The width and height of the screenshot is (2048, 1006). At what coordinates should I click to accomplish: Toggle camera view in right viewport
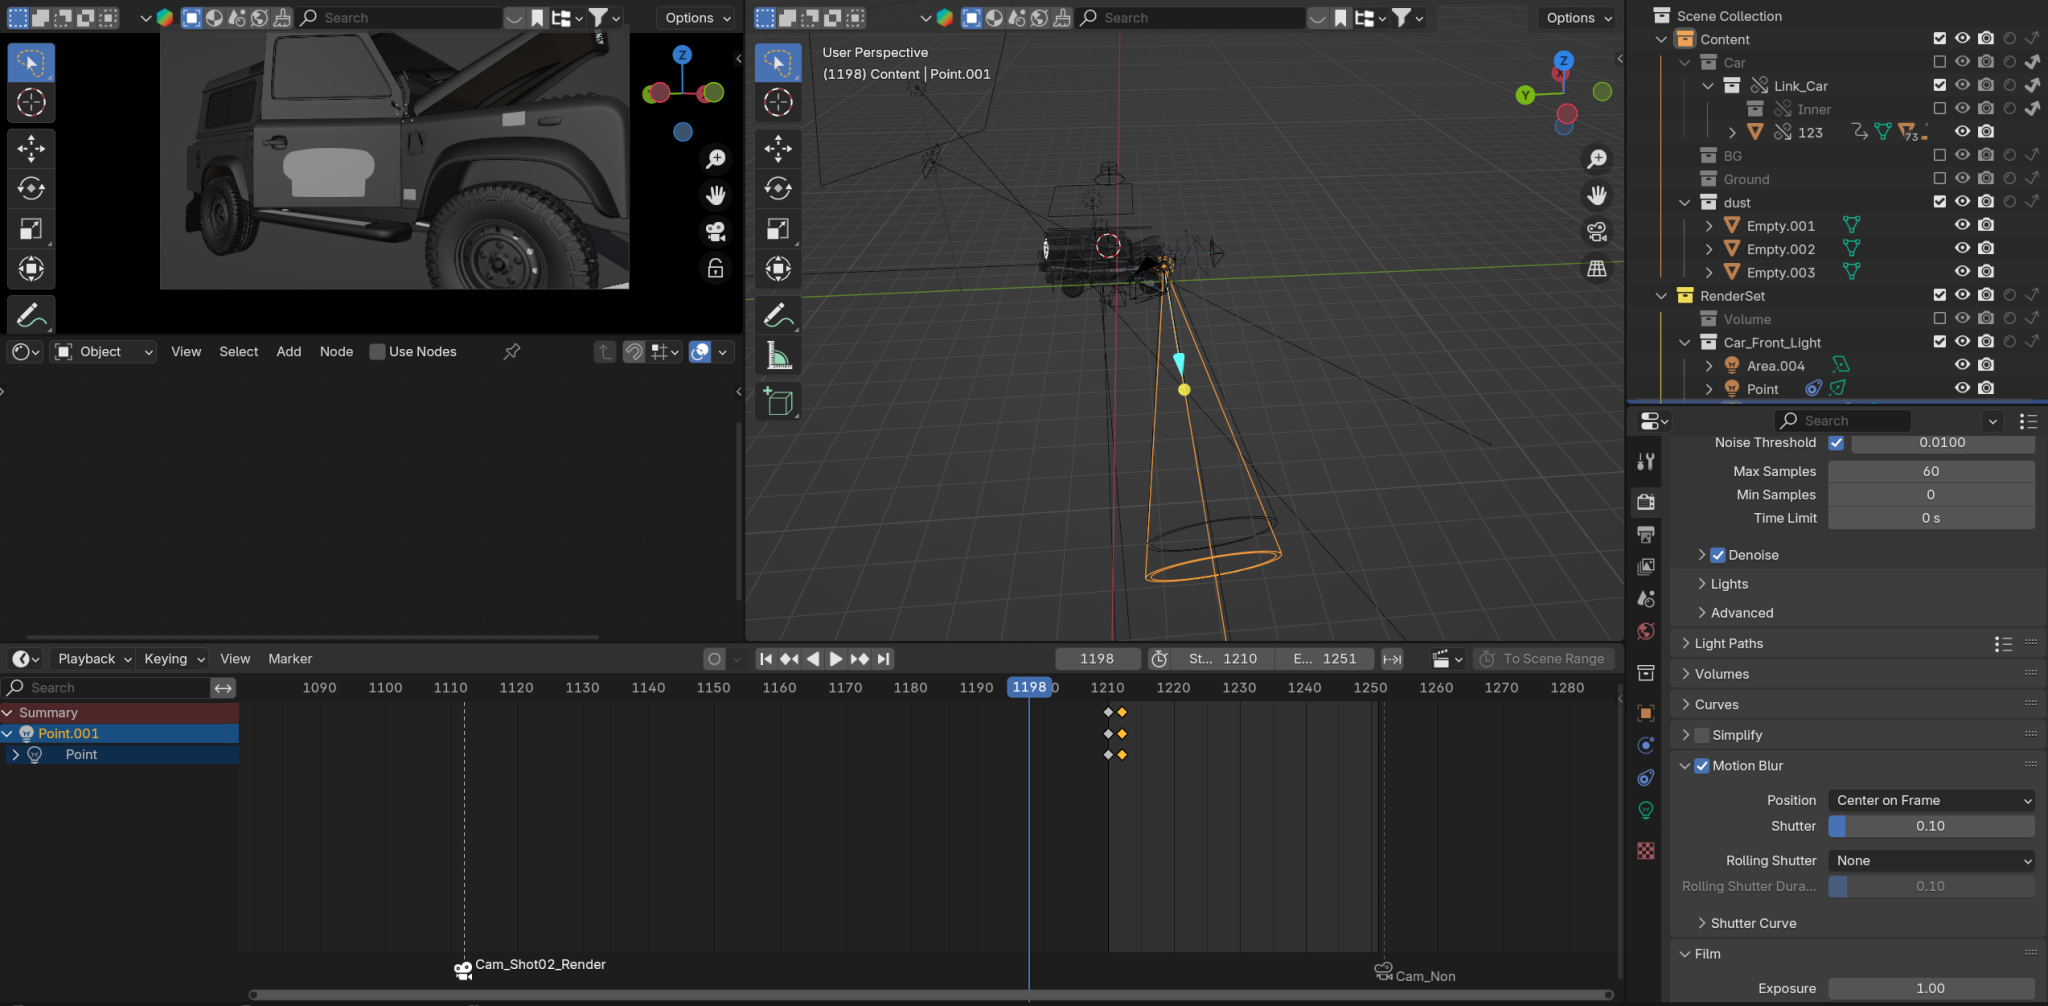(x=1597, y=232)
